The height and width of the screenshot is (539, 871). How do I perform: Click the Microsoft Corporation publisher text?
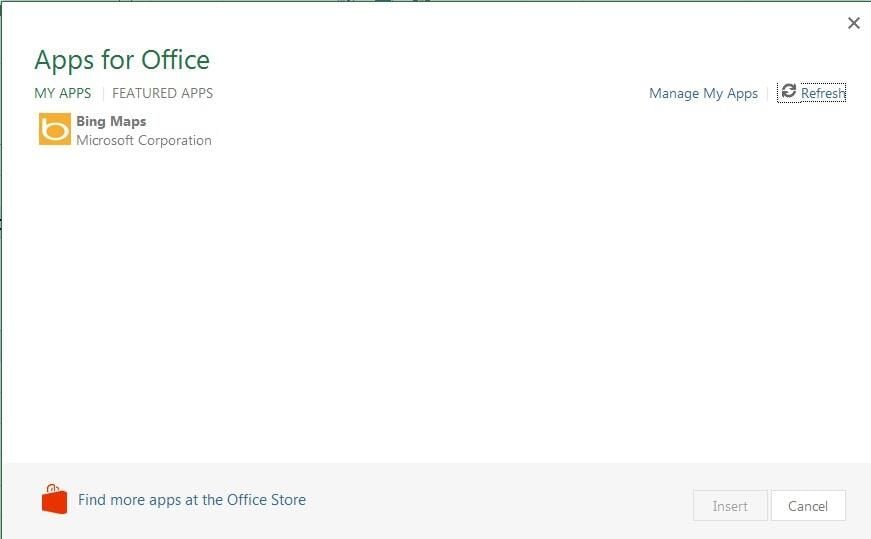click(144, 141)
